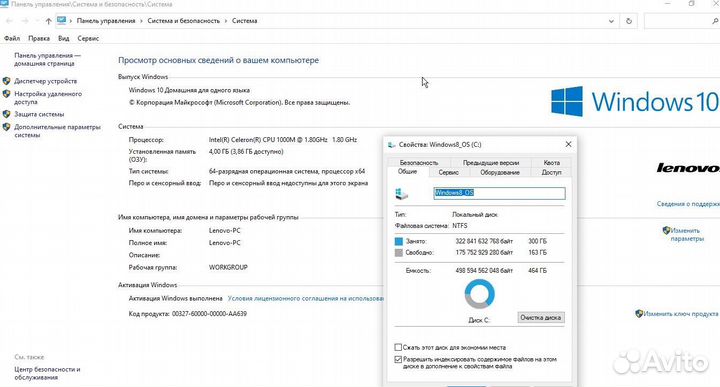
Task: Click the Back arrow in Explorer toolbar
Action: (9, 21)
